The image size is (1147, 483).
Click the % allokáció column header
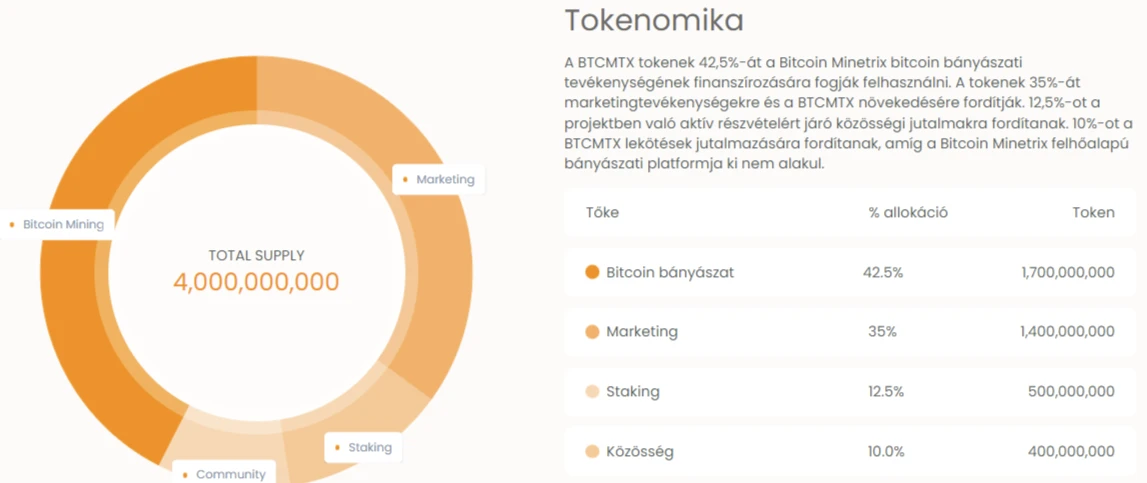click(x=908, y=213)
